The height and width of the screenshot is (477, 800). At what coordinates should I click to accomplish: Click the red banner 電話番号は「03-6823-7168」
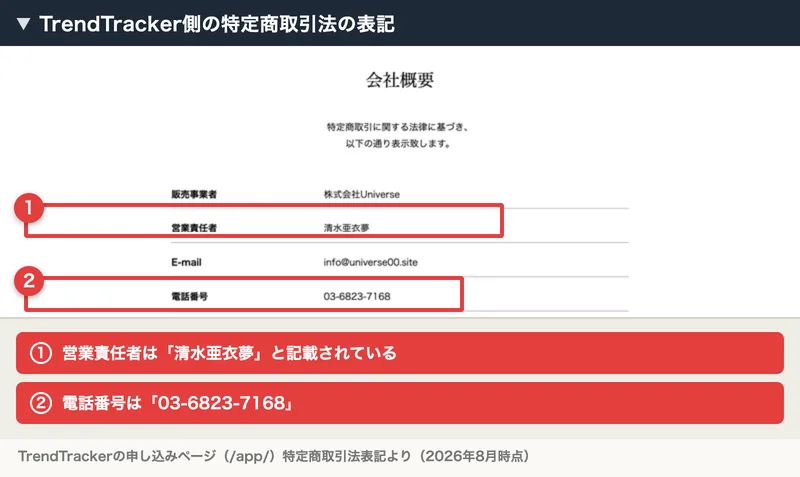399,403
